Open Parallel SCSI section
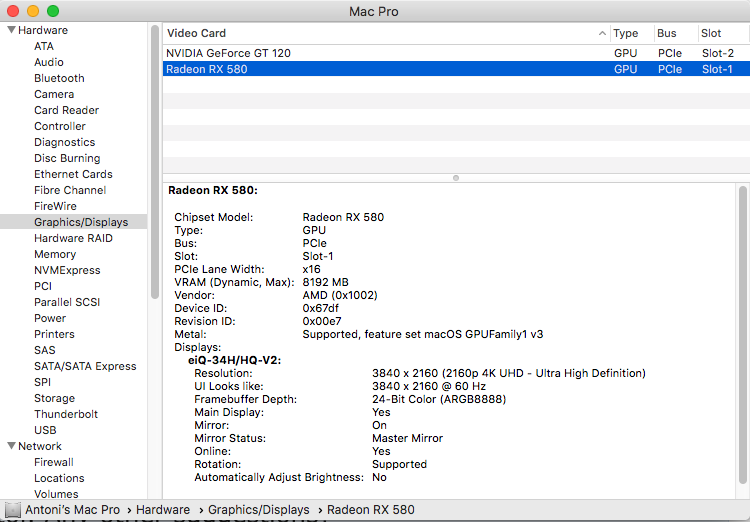The width and height of the screenshot is (750, 522). tap(67, 302)
